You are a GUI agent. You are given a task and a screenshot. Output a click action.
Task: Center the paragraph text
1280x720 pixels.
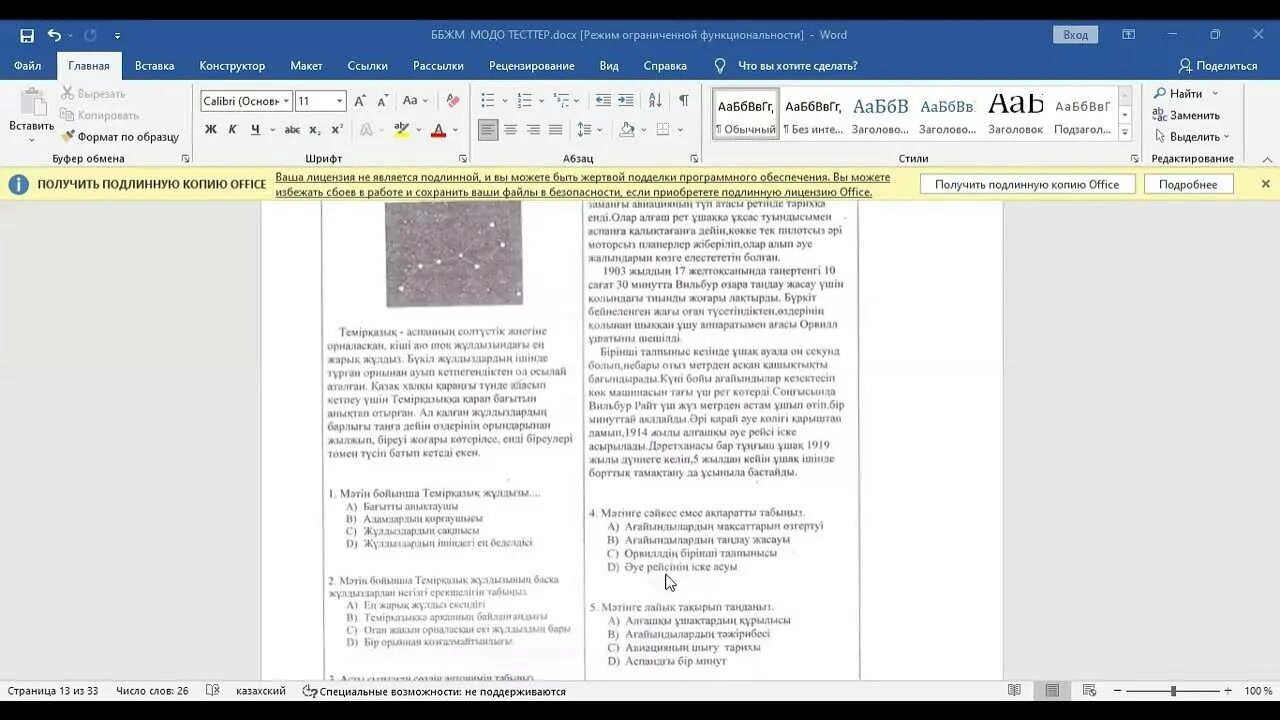pyautogui.click(x=510, y=130)
